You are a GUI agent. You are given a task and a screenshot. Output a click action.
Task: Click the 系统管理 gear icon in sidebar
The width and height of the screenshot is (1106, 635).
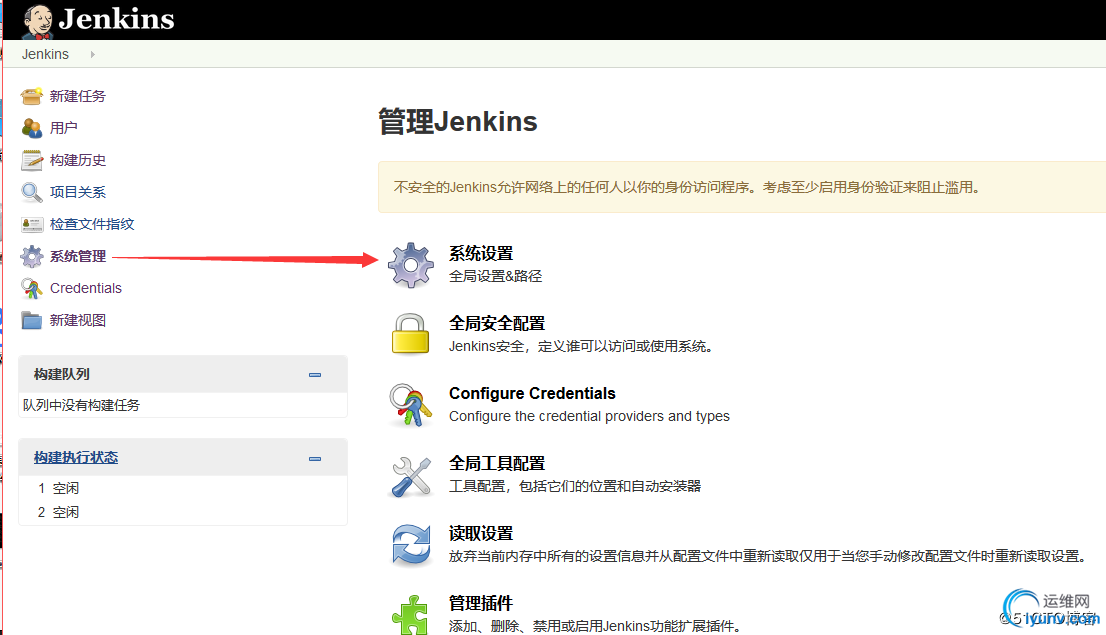click(32, 256)
